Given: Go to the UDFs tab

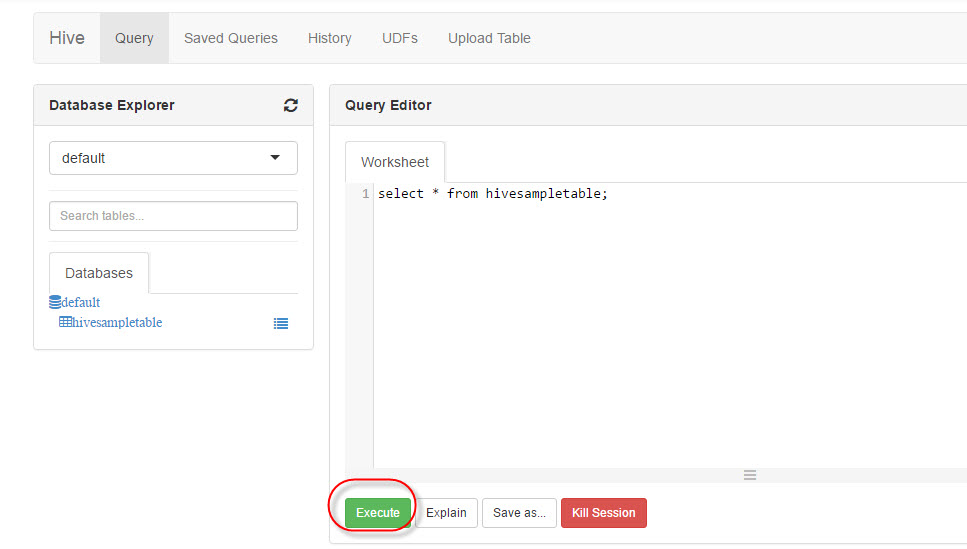Looking at the screenshot, I should [x=399, y=38].
